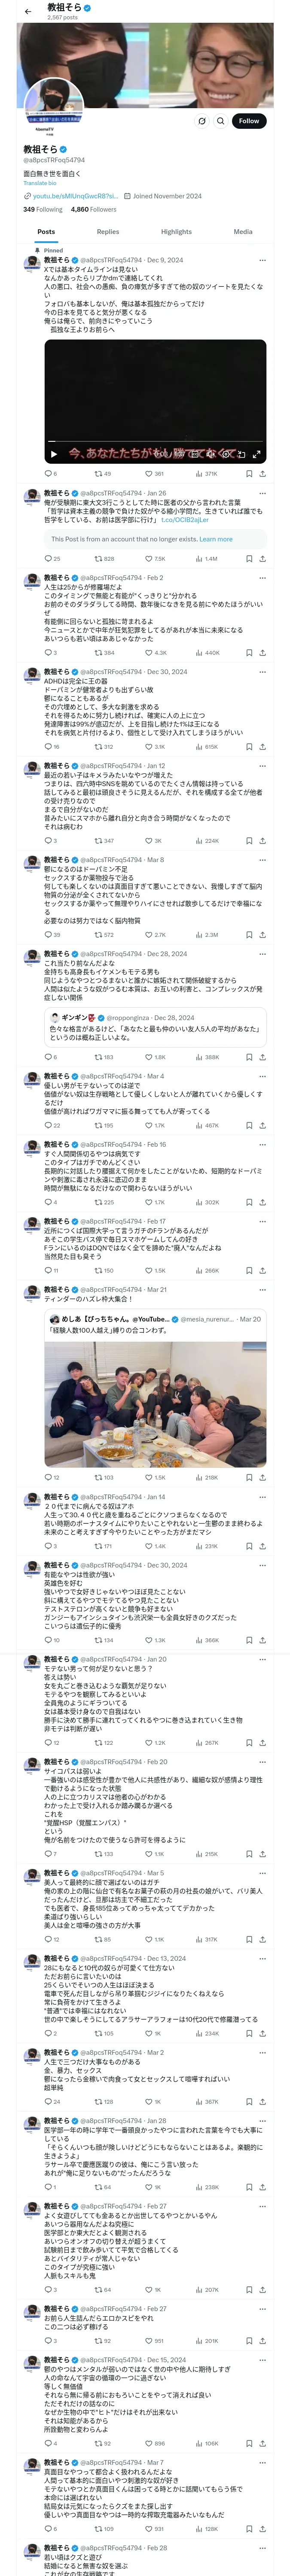Image resolution: width=290 pixels, height=2576 pixels.
Task: Open the search icon beside Follow
Action: [220, 121]
